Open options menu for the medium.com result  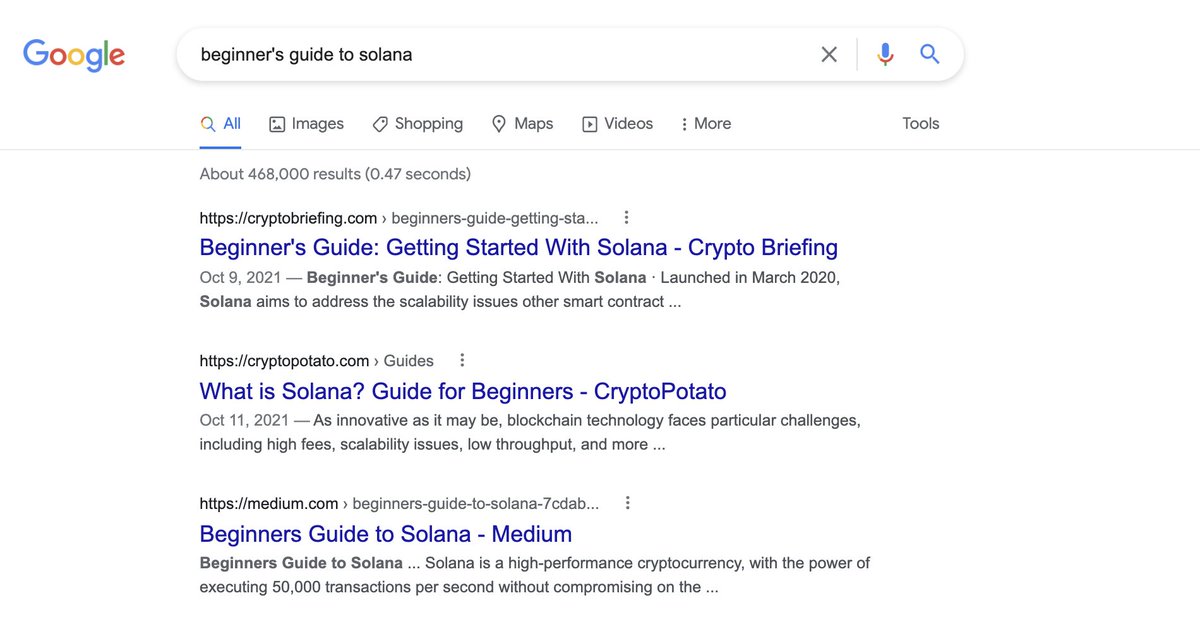point(627,503)
